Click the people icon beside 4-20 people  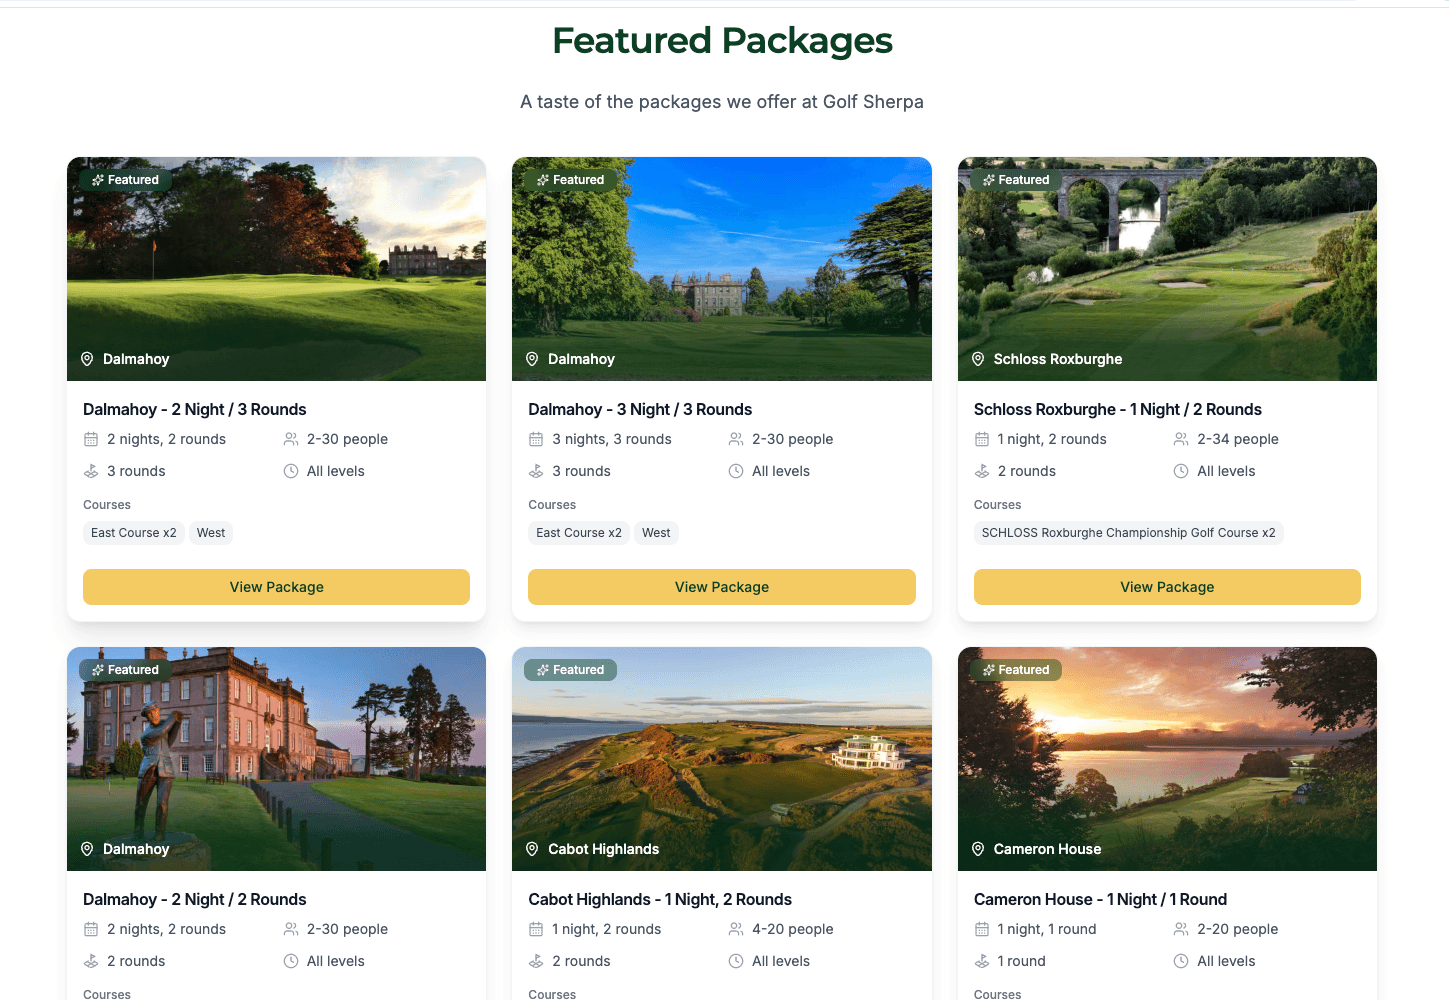click(x=736, y=929)
